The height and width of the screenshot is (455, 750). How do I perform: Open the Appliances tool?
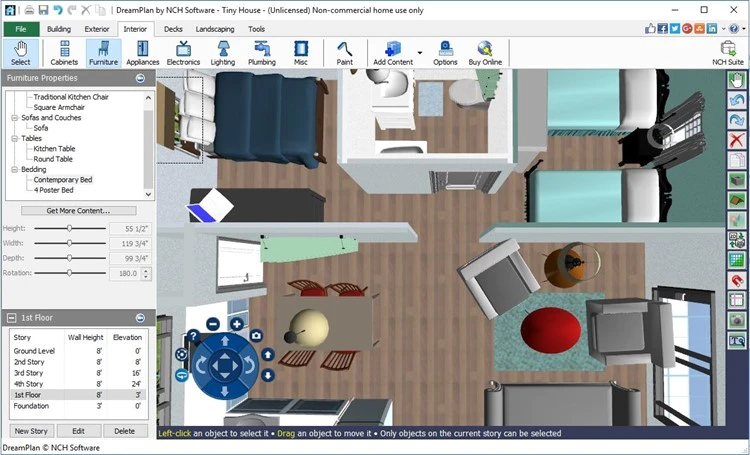tap(143, 53)
